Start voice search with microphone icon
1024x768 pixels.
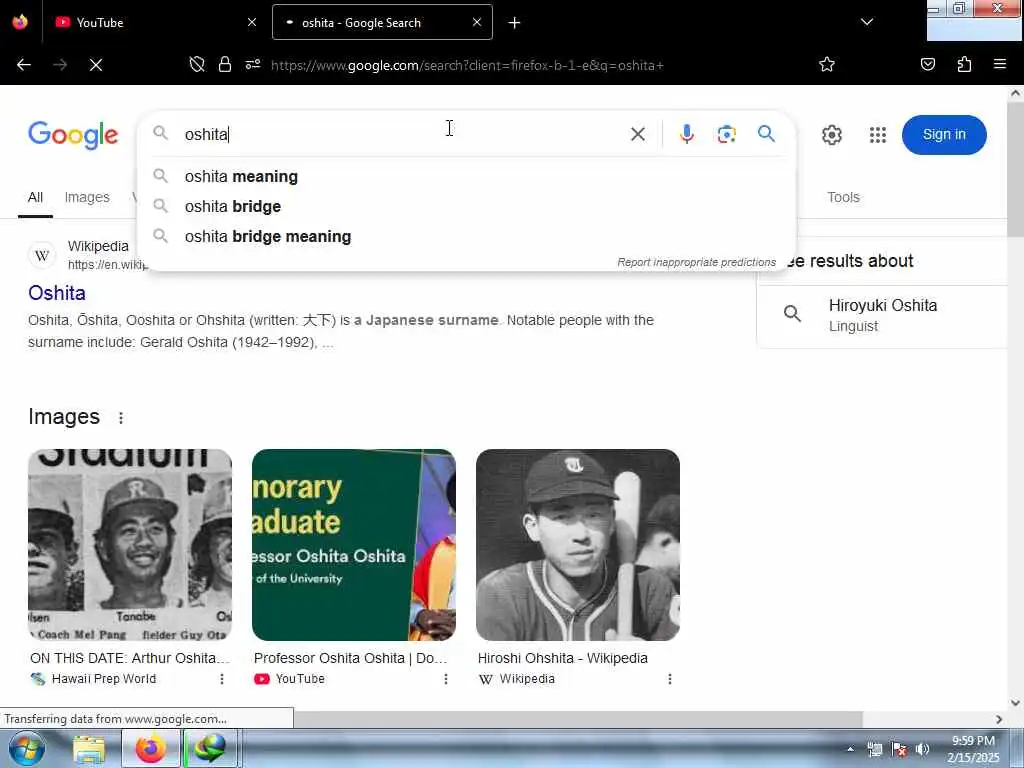point(686,135)
